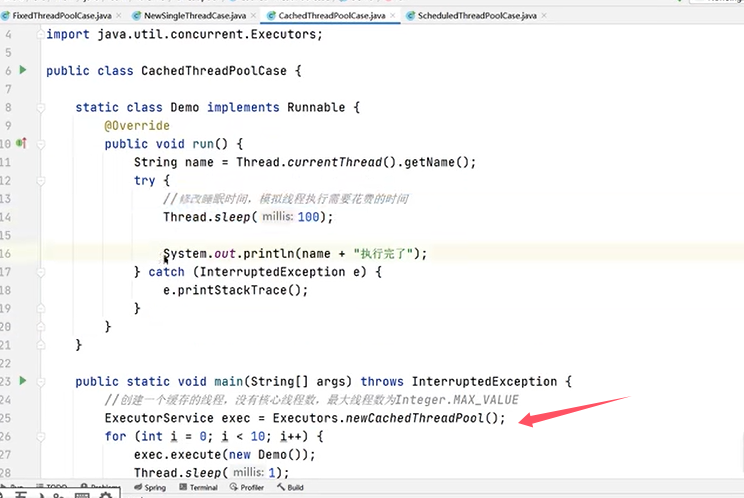Open the Terminal tool window
This screenshot has width=744, height=498.
(x=198, y=487)
